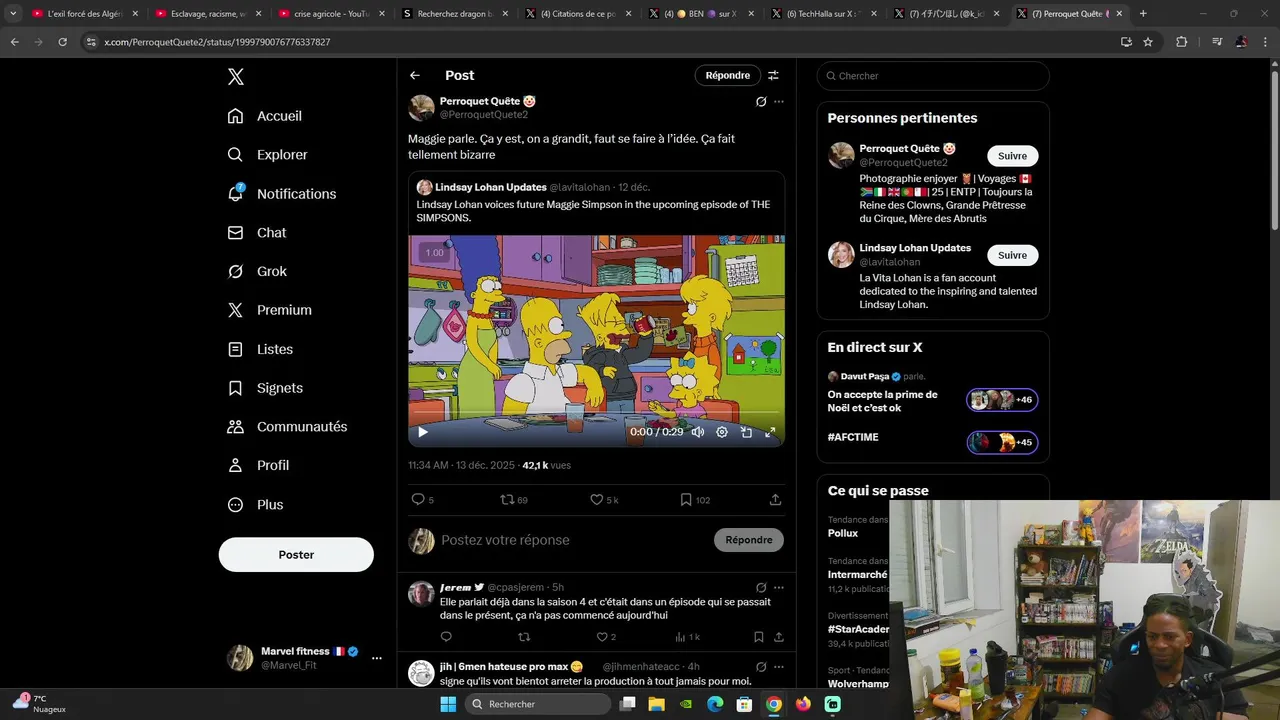Switch to 'crise agricole - YouTube' tab
Image resolution: width=1280 pixels, height=720 pixels.
point(331,14)
